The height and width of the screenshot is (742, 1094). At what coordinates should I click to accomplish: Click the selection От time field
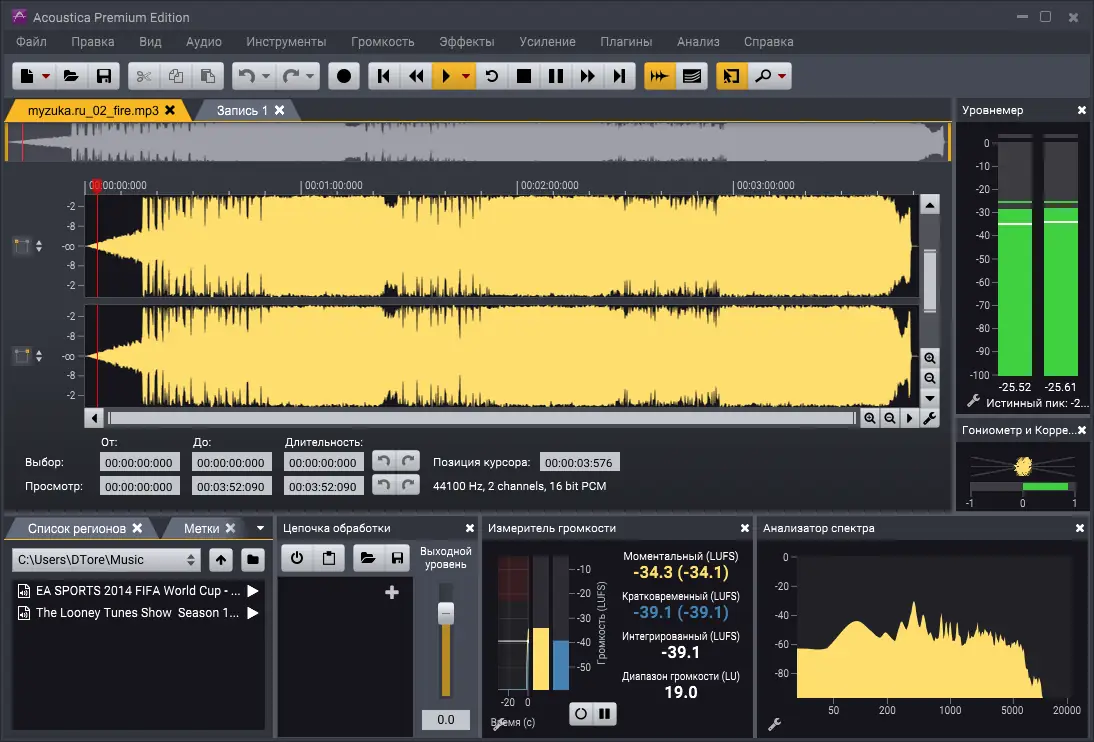point(140,463)
